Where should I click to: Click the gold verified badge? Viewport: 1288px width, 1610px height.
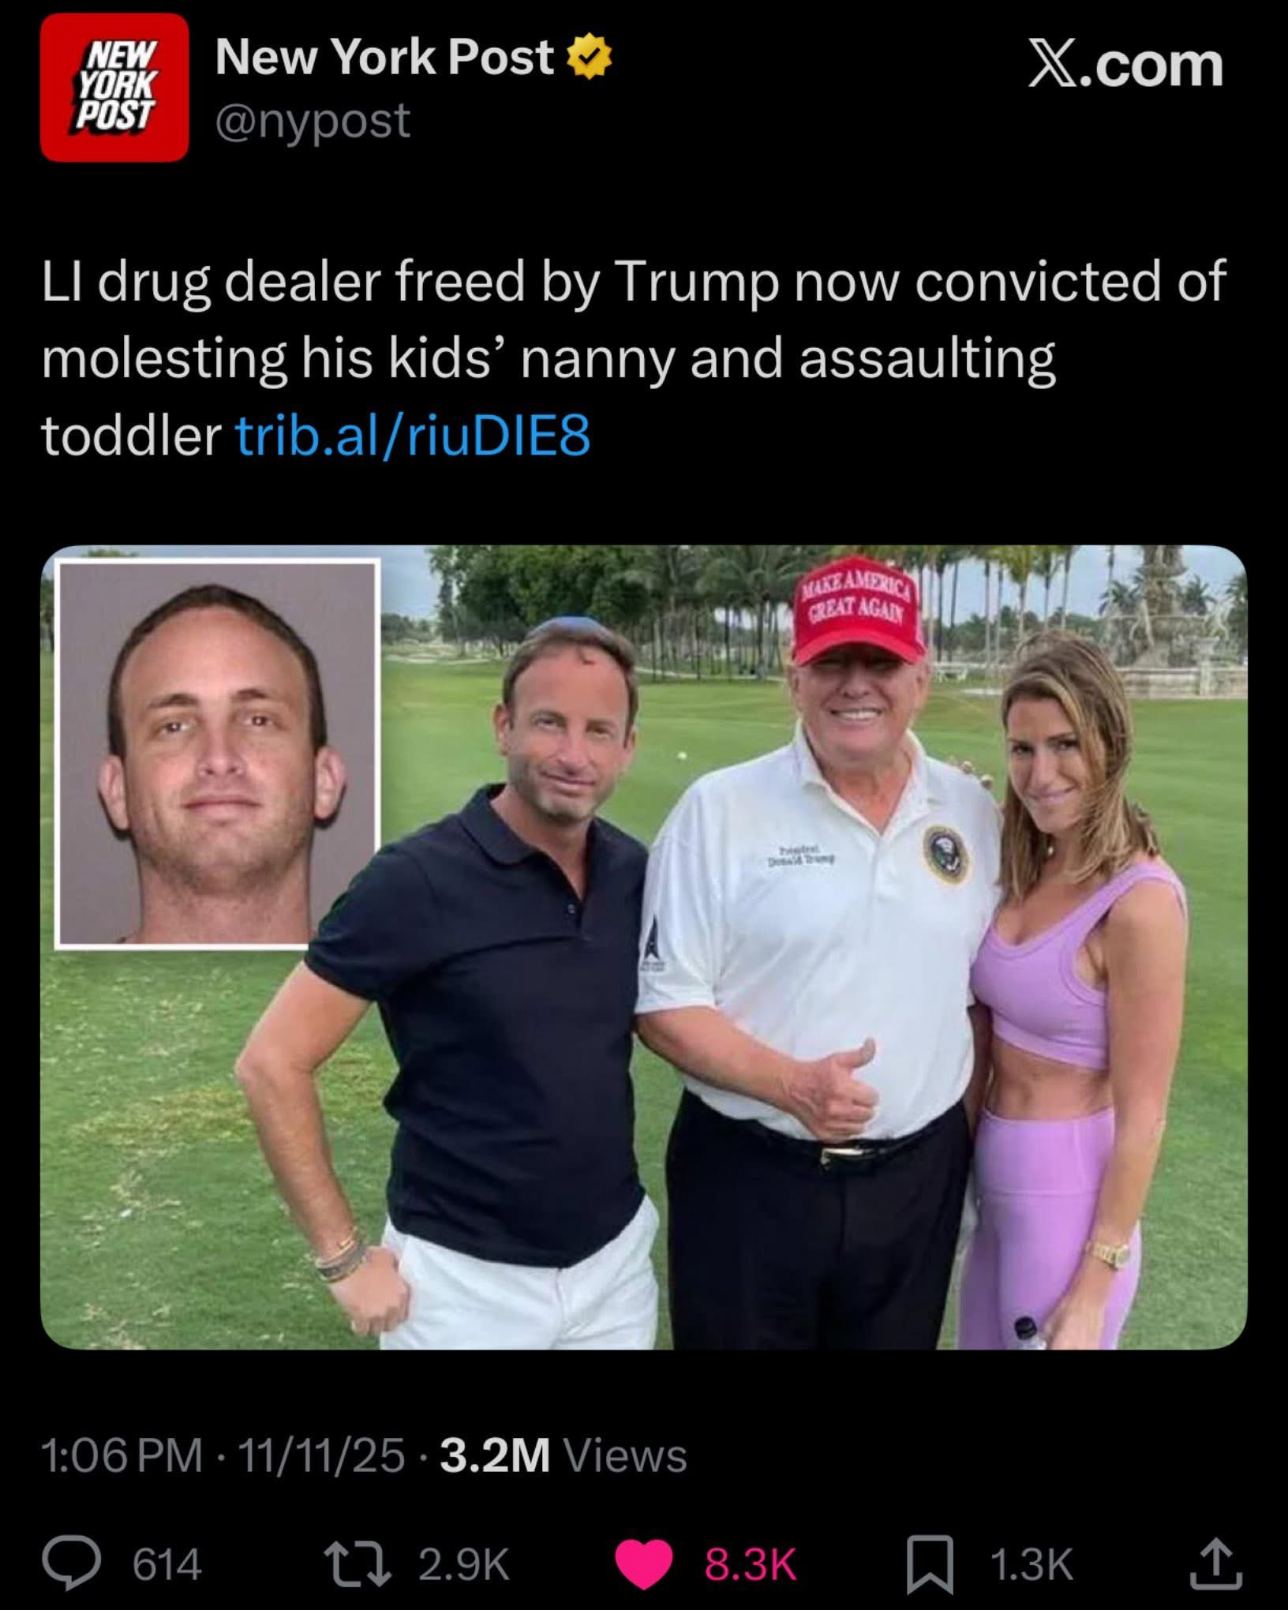590,57
